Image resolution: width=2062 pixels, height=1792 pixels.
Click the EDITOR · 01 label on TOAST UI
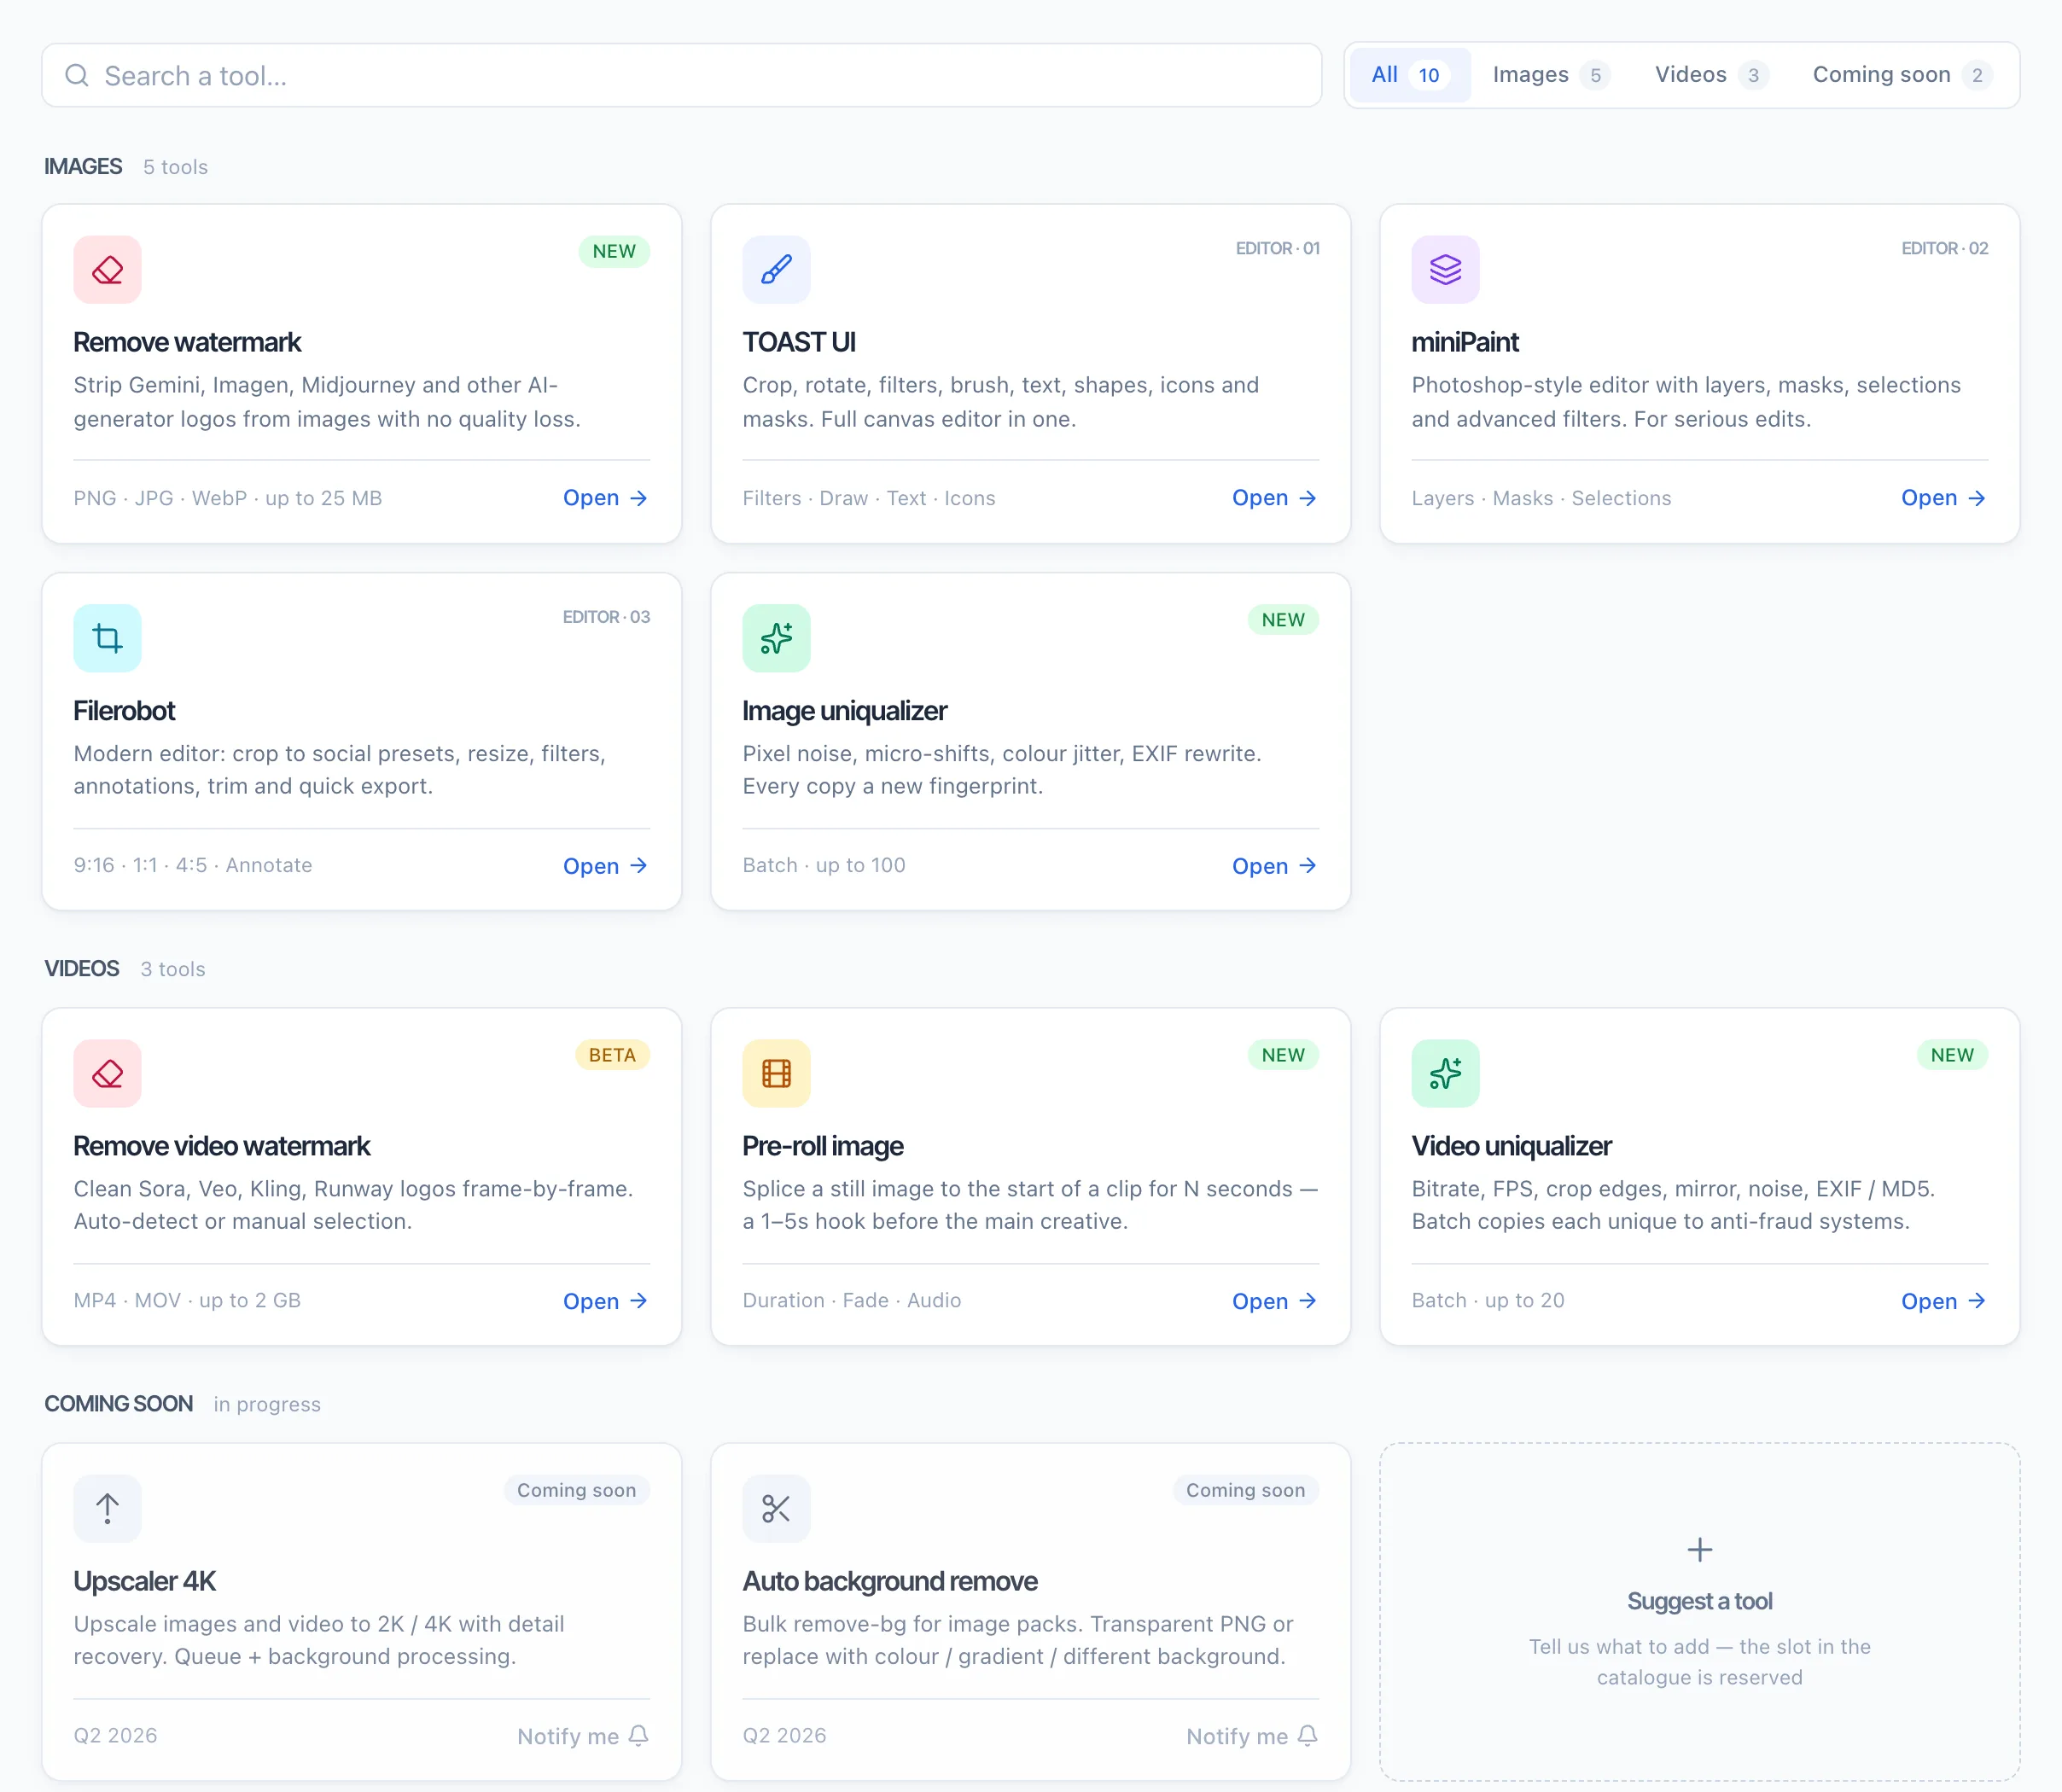tap(1277, 248)
